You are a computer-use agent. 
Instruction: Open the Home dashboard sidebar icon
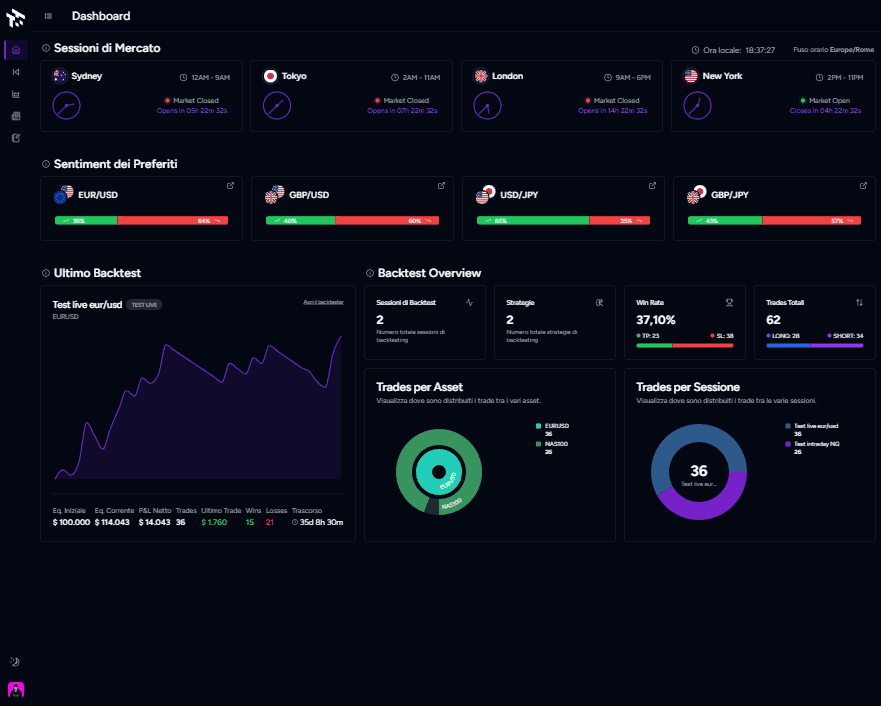tap(16, 50)
